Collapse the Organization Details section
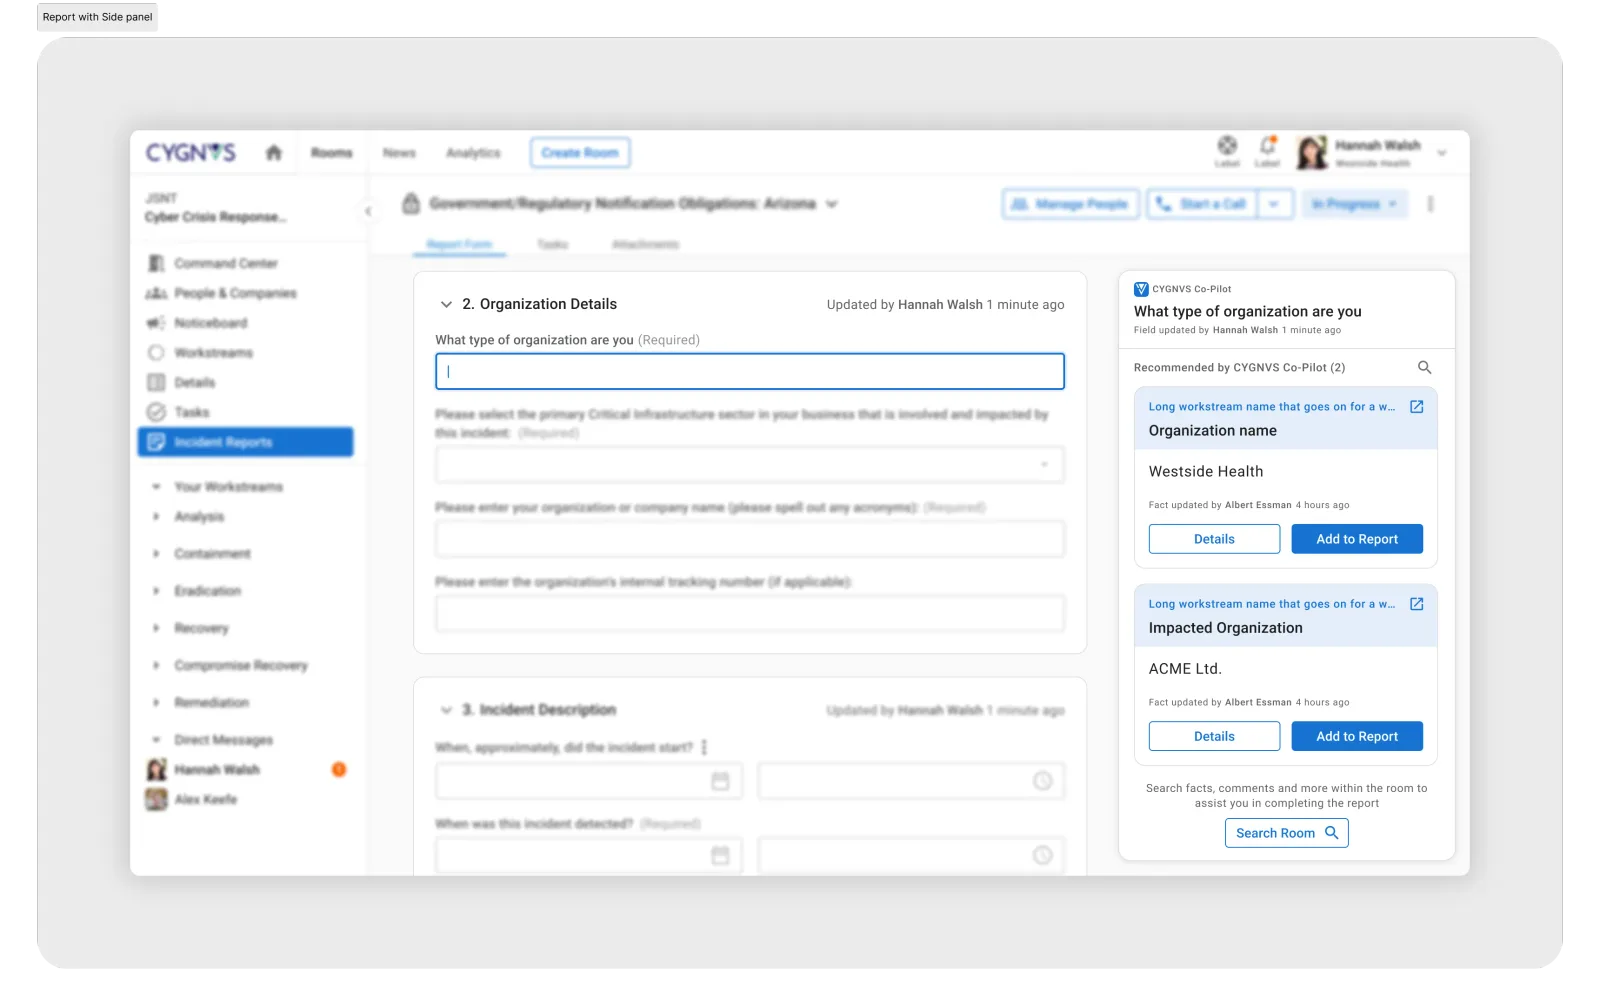This screenshot has height=1006, width=1600. 446,305
